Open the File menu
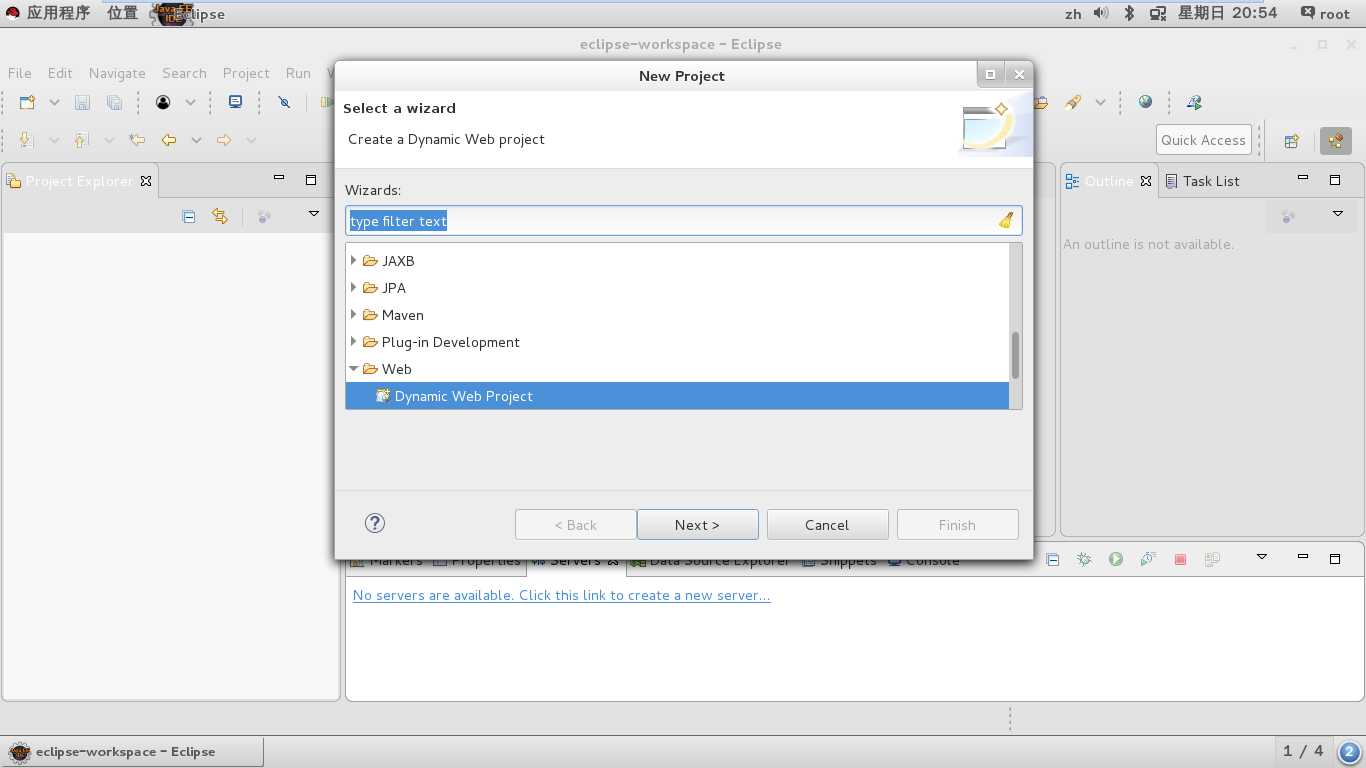1366x768 pixels. [20, 73]
